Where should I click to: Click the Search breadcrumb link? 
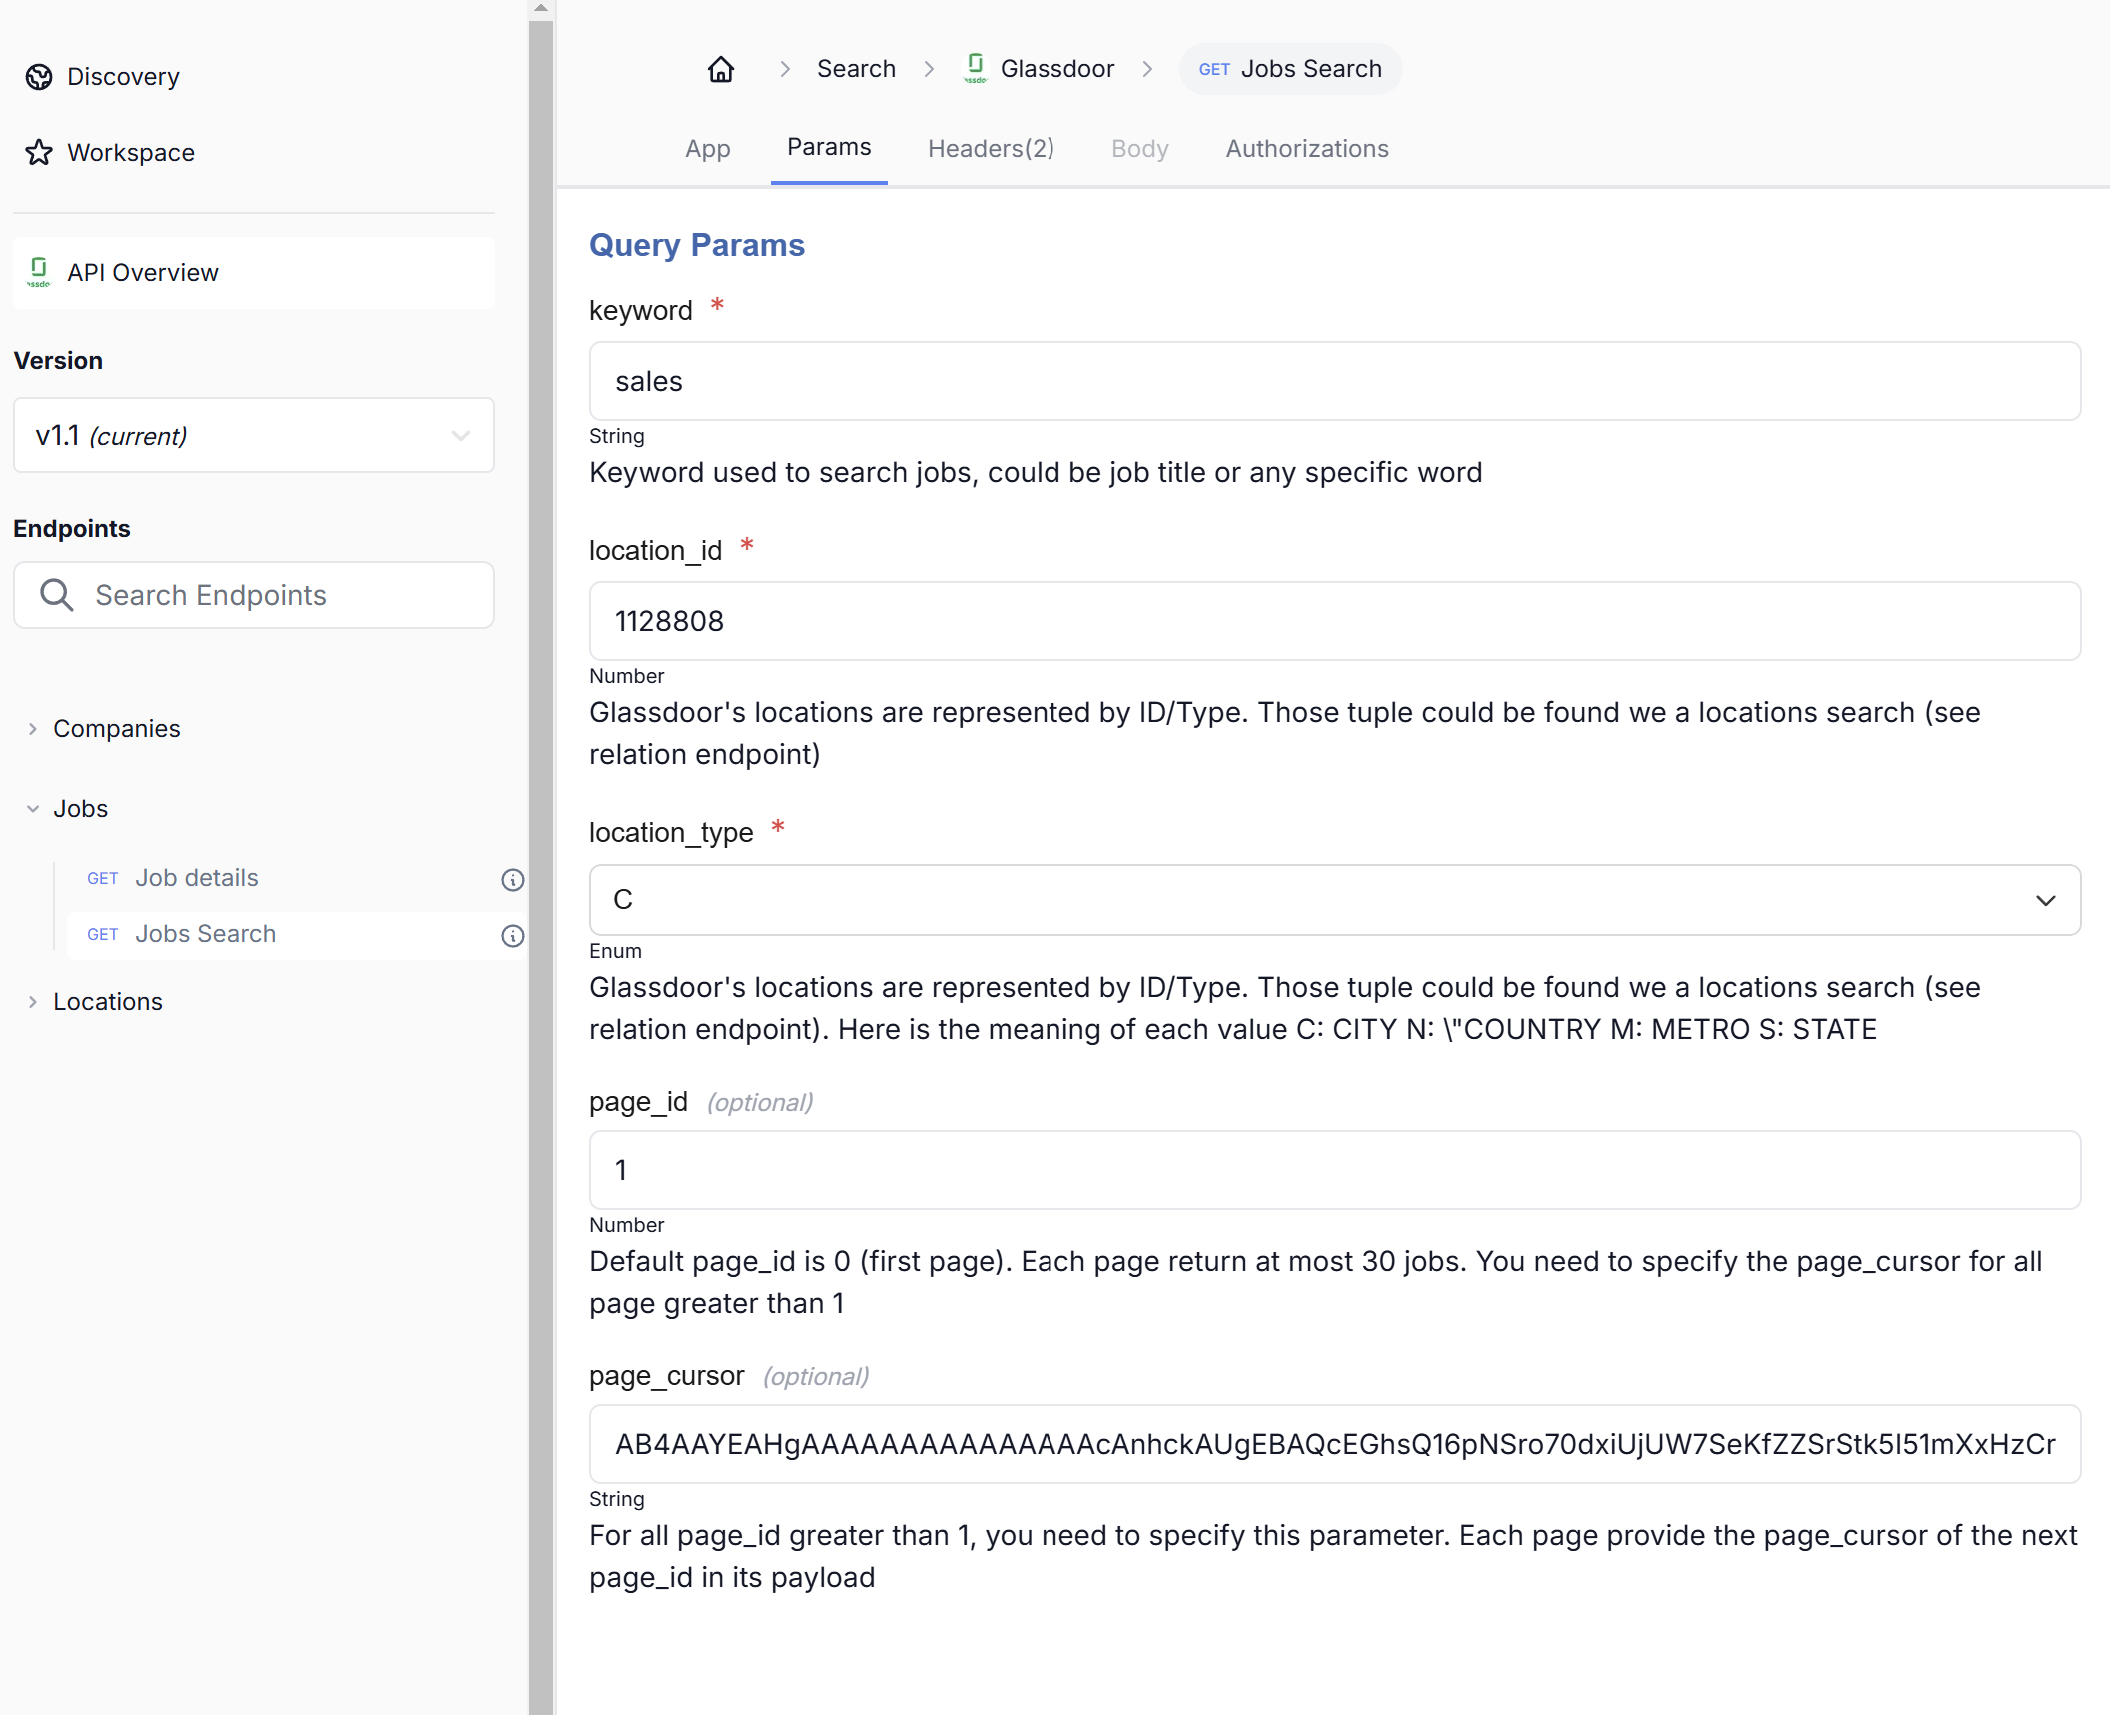point(856,69)
